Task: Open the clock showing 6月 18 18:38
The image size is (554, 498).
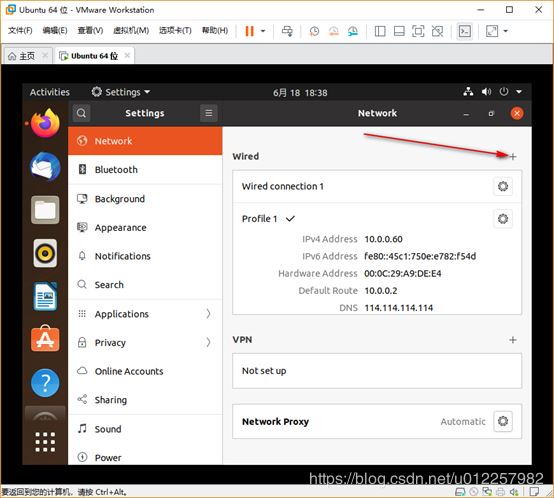Action: click(300, 93)
